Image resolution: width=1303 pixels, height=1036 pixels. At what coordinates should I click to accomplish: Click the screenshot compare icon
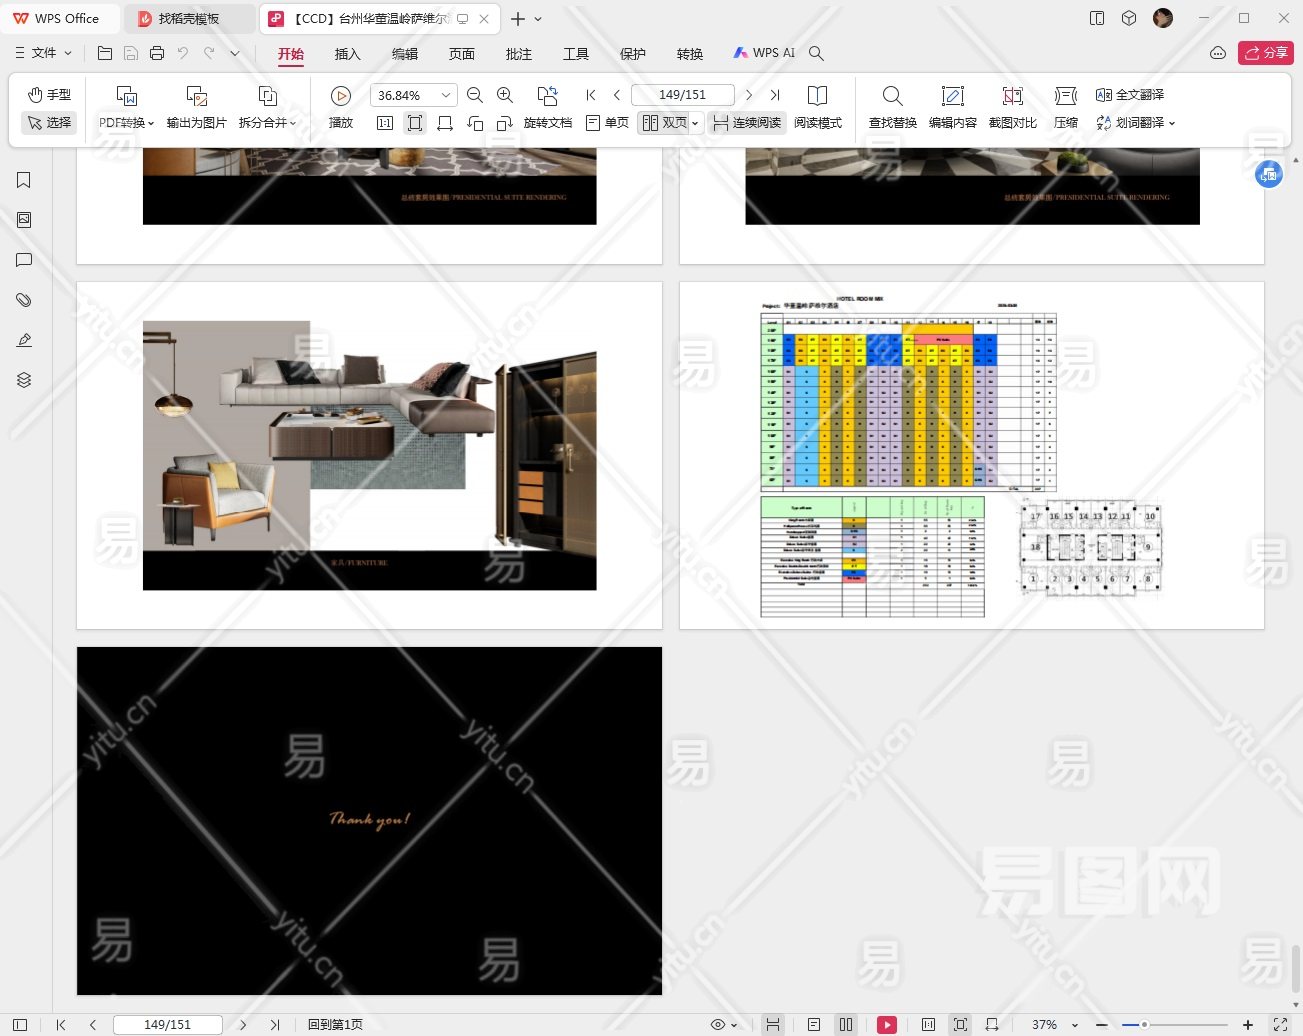tap(1012, 96)
